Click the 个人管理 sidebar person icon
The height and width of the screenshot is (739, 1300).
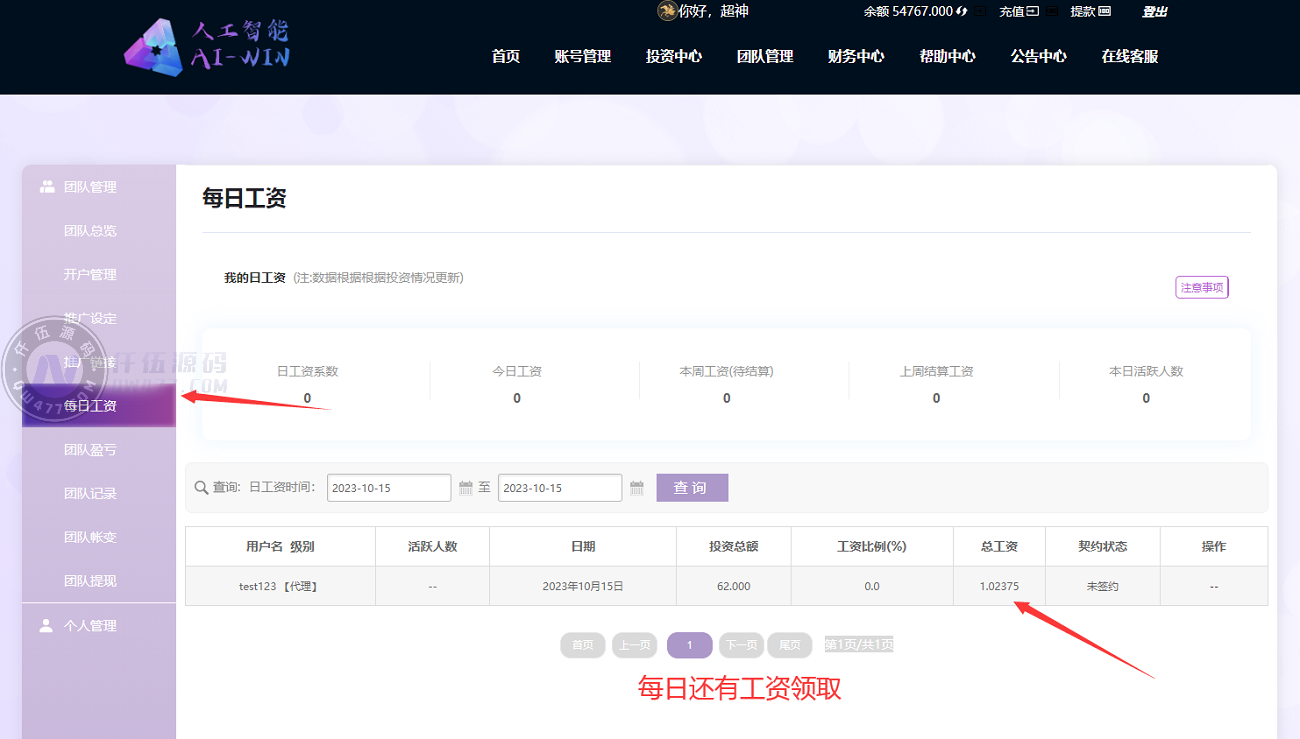tap(46, 626)
